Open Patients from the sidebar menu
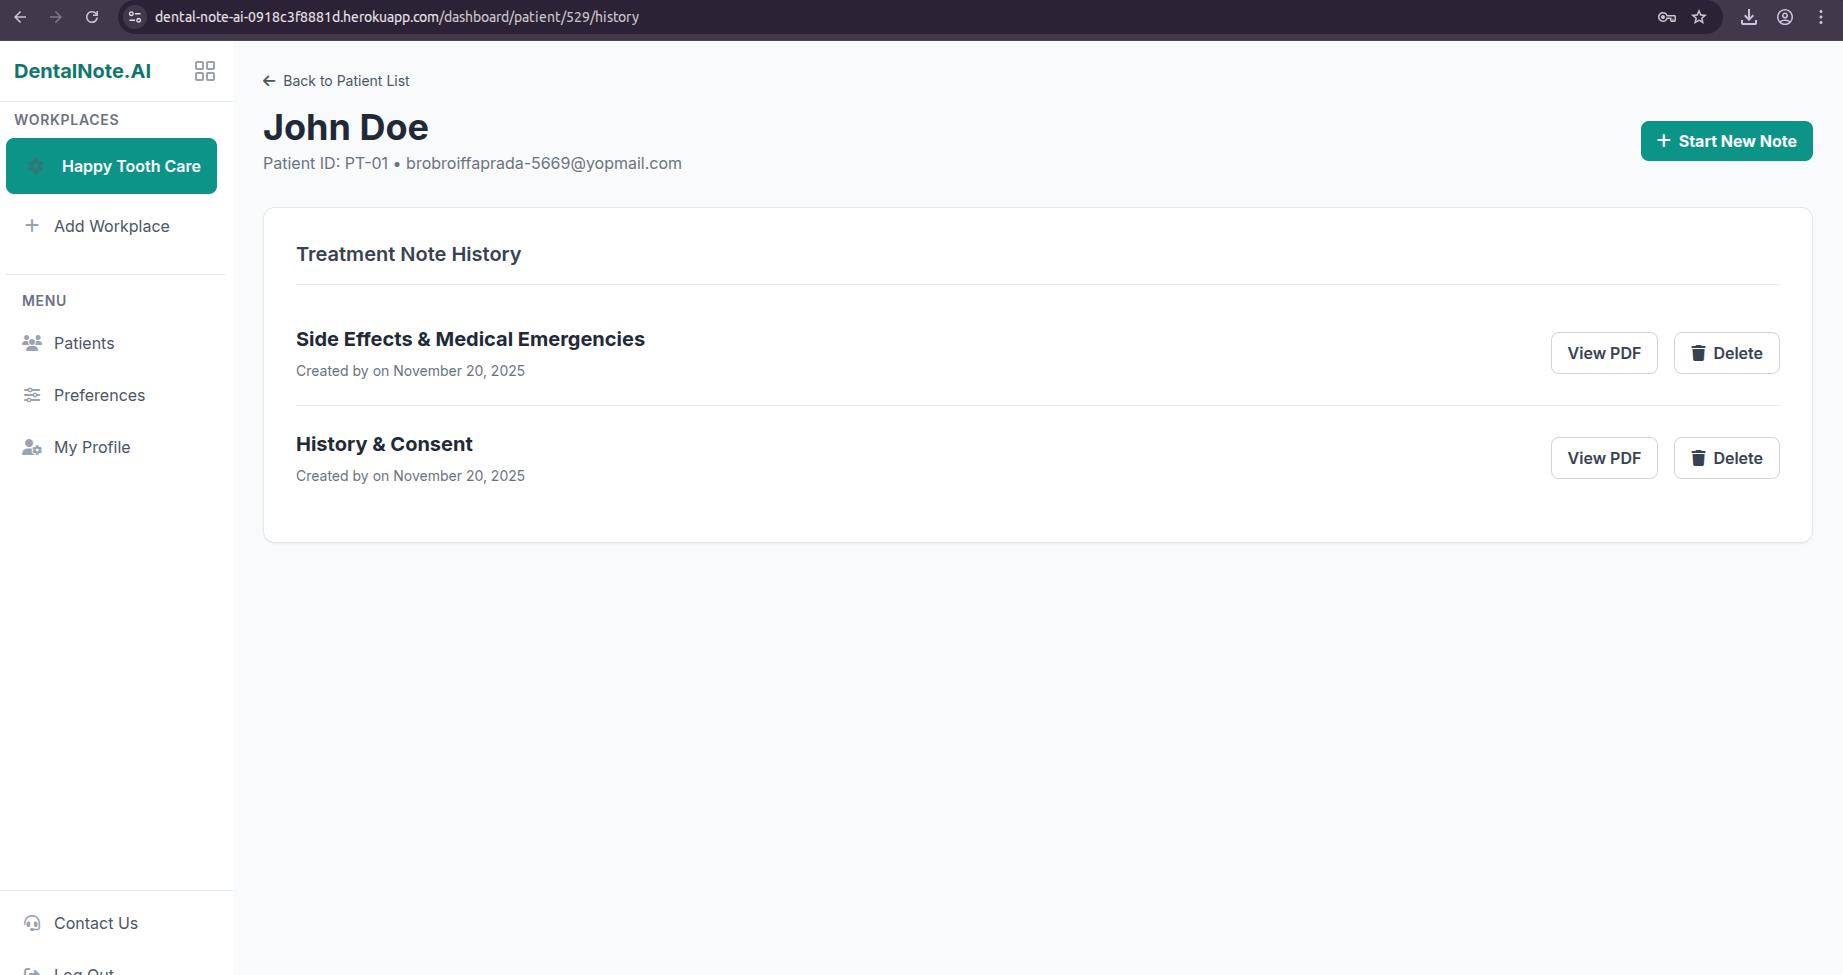1843x975 pixels. 84,343
